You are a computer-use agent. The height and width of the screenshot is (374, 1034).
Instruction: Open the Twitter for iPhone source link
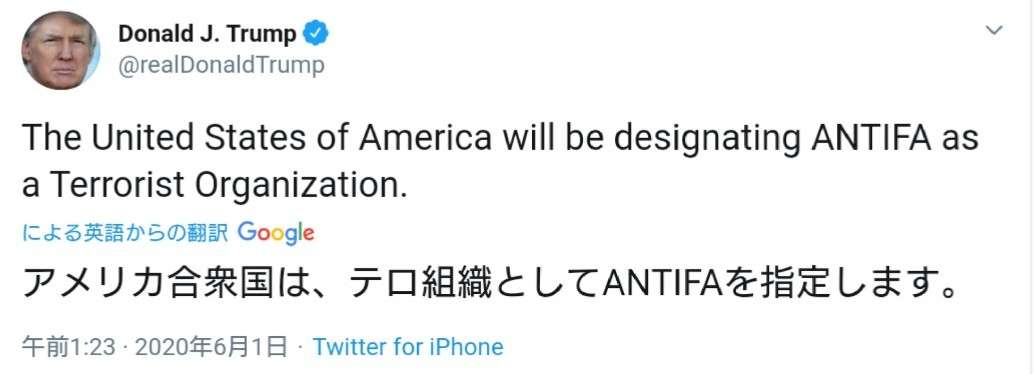click(408, 347)
